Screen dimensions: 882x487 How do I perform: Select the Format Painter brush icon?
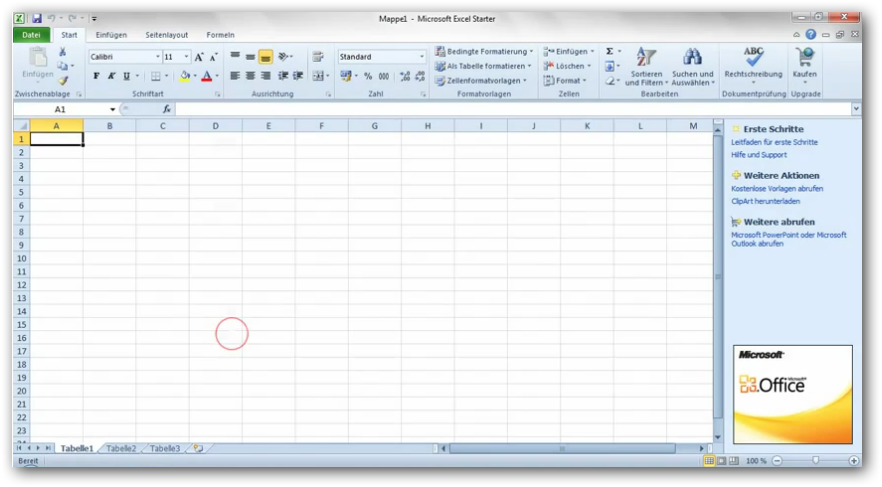click(x=63, y=80)
